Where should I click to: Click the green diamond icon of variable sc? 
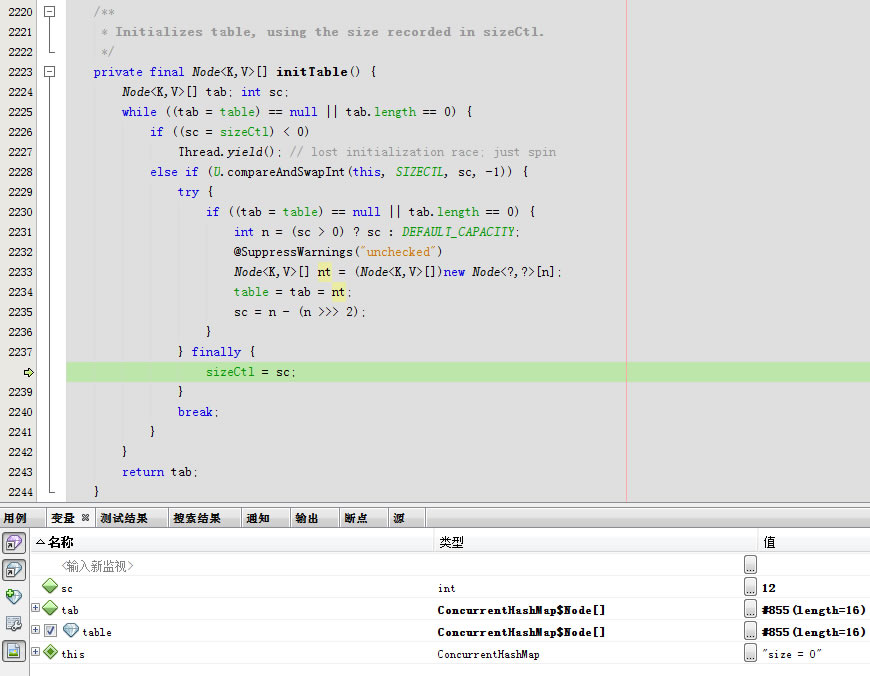point(50,586)
